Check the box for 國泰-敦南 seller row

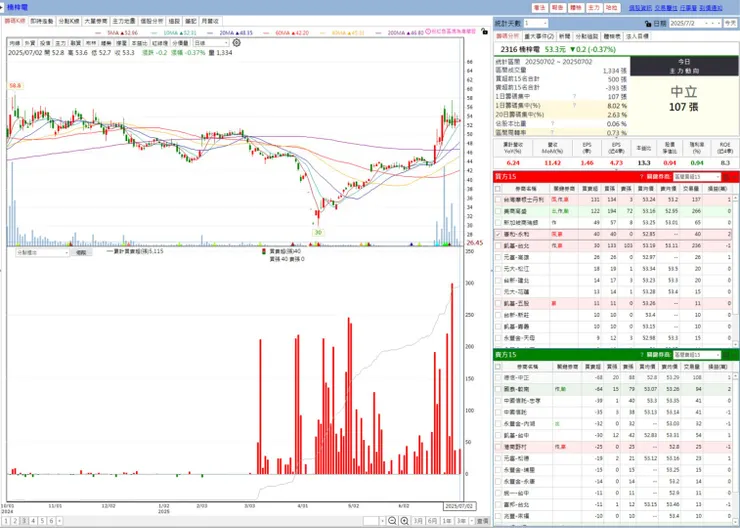[498, 389]
